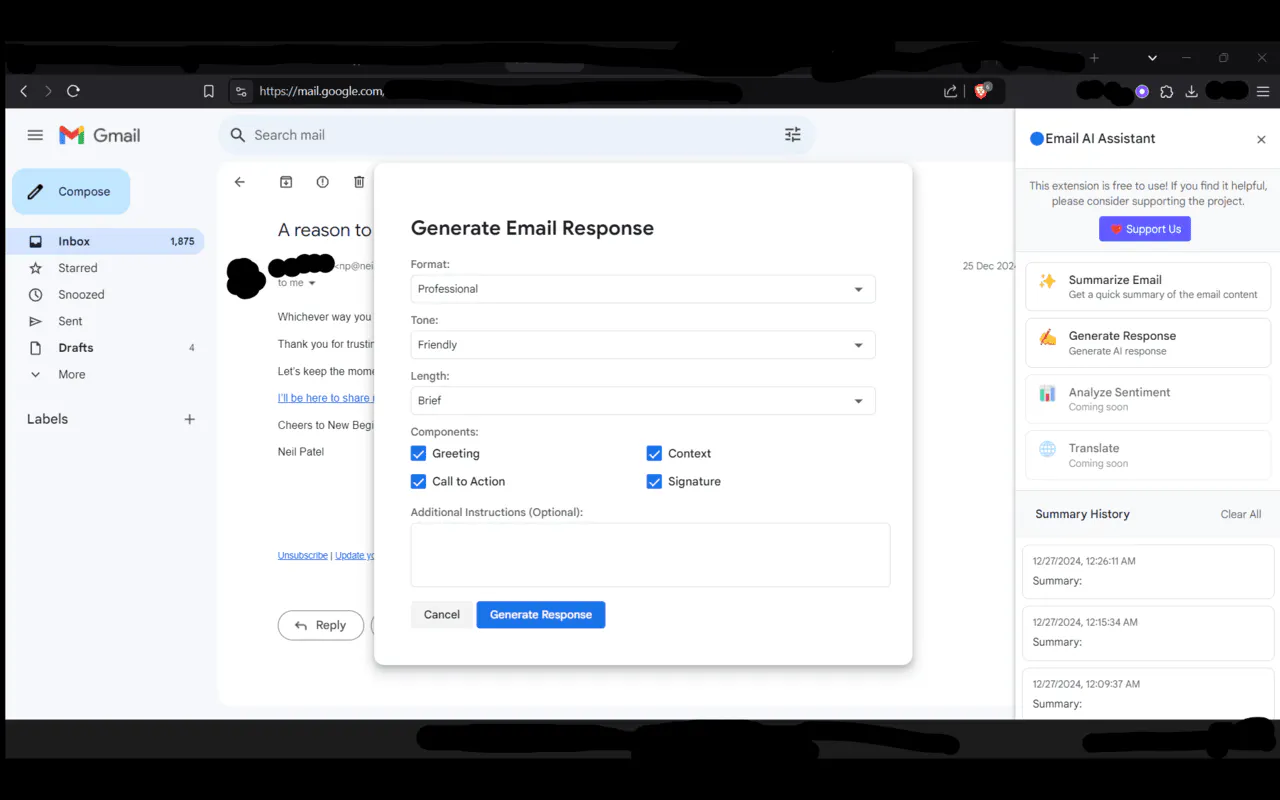The image size is (1280, 800).
Task: Cancel the Generate Email Response dialog
Action: (x=441, y=615)
